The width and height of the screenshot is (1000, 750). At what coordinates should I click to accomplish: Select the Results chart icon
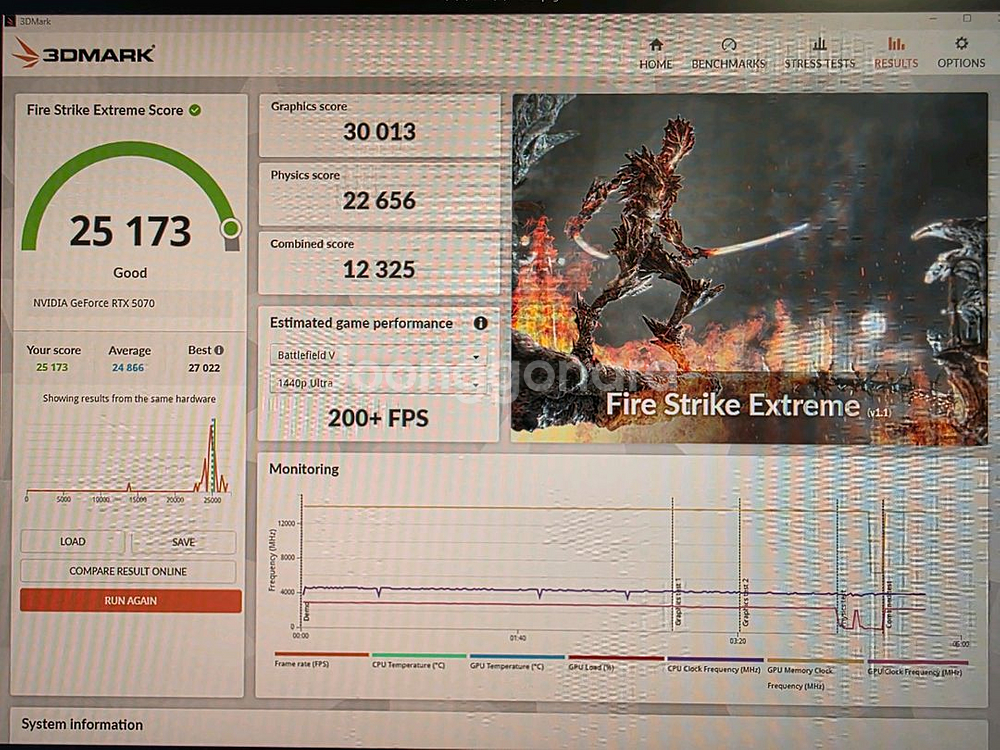(x=896, y=45)
